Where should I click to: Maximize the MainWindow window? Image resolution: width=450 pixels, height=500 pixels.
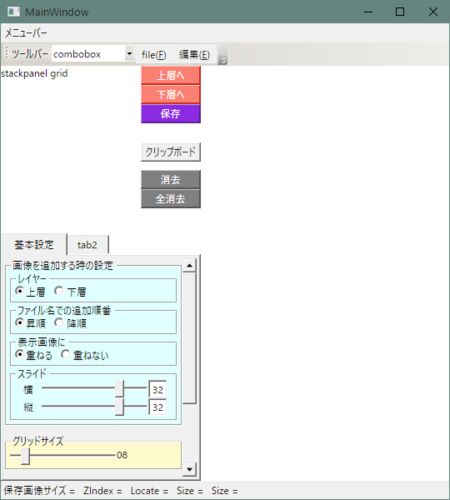point(400,12)
